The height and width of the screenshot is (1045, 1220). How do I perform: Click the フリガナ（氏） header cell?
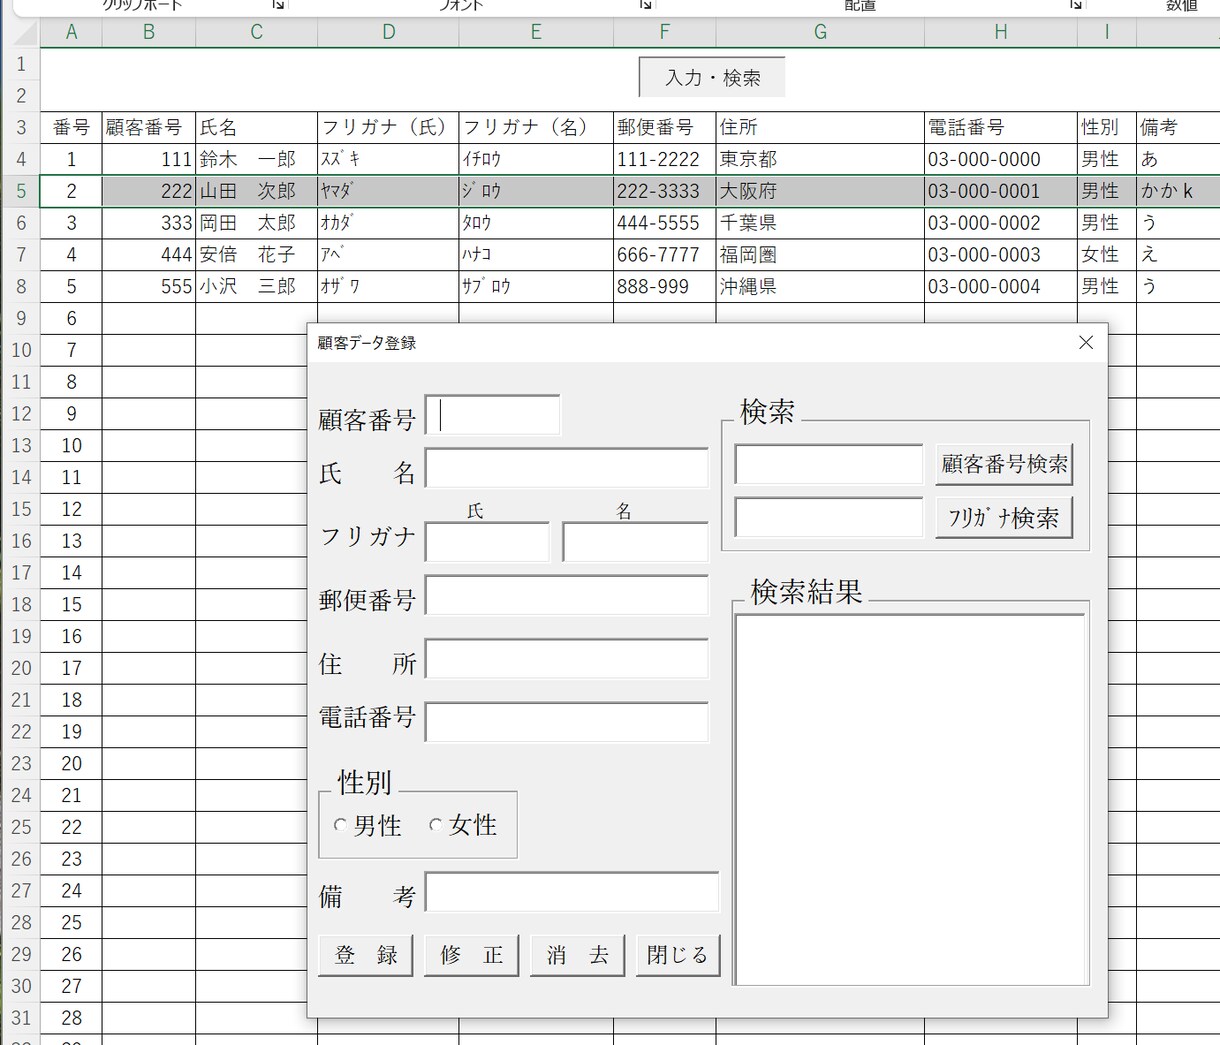388,127
